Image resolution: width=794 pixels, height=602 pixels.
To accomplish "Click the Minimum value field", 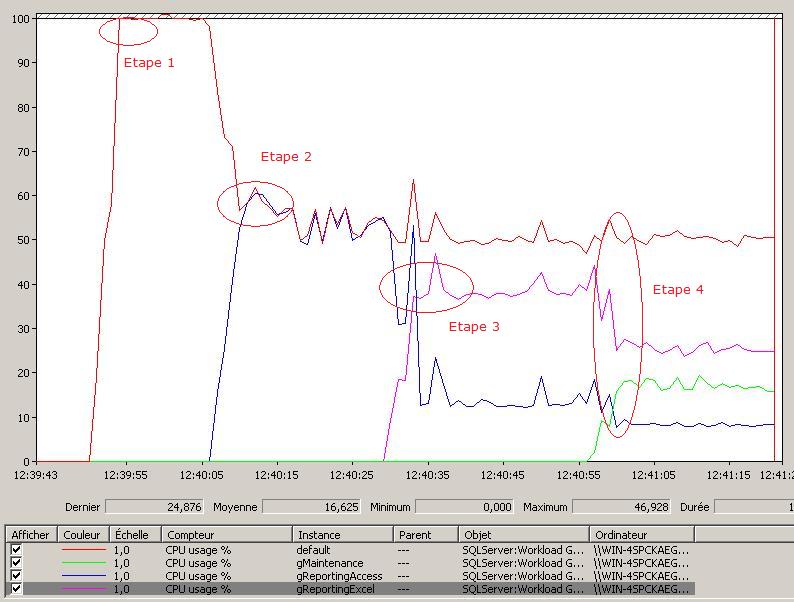I will [x=464, y=507].
